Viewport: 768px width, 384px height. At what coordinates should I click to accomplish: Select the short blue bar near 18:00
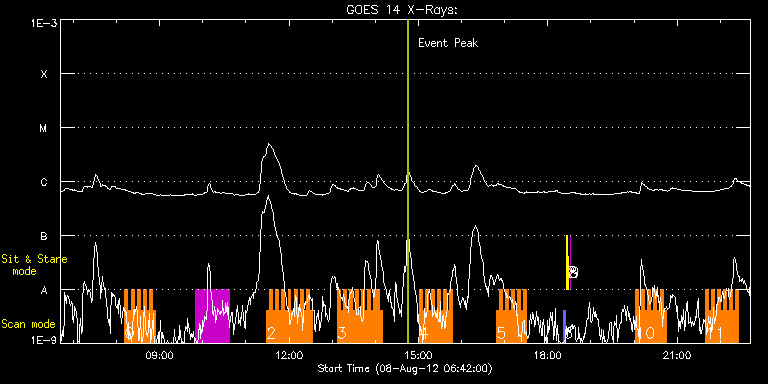[564, 326]
